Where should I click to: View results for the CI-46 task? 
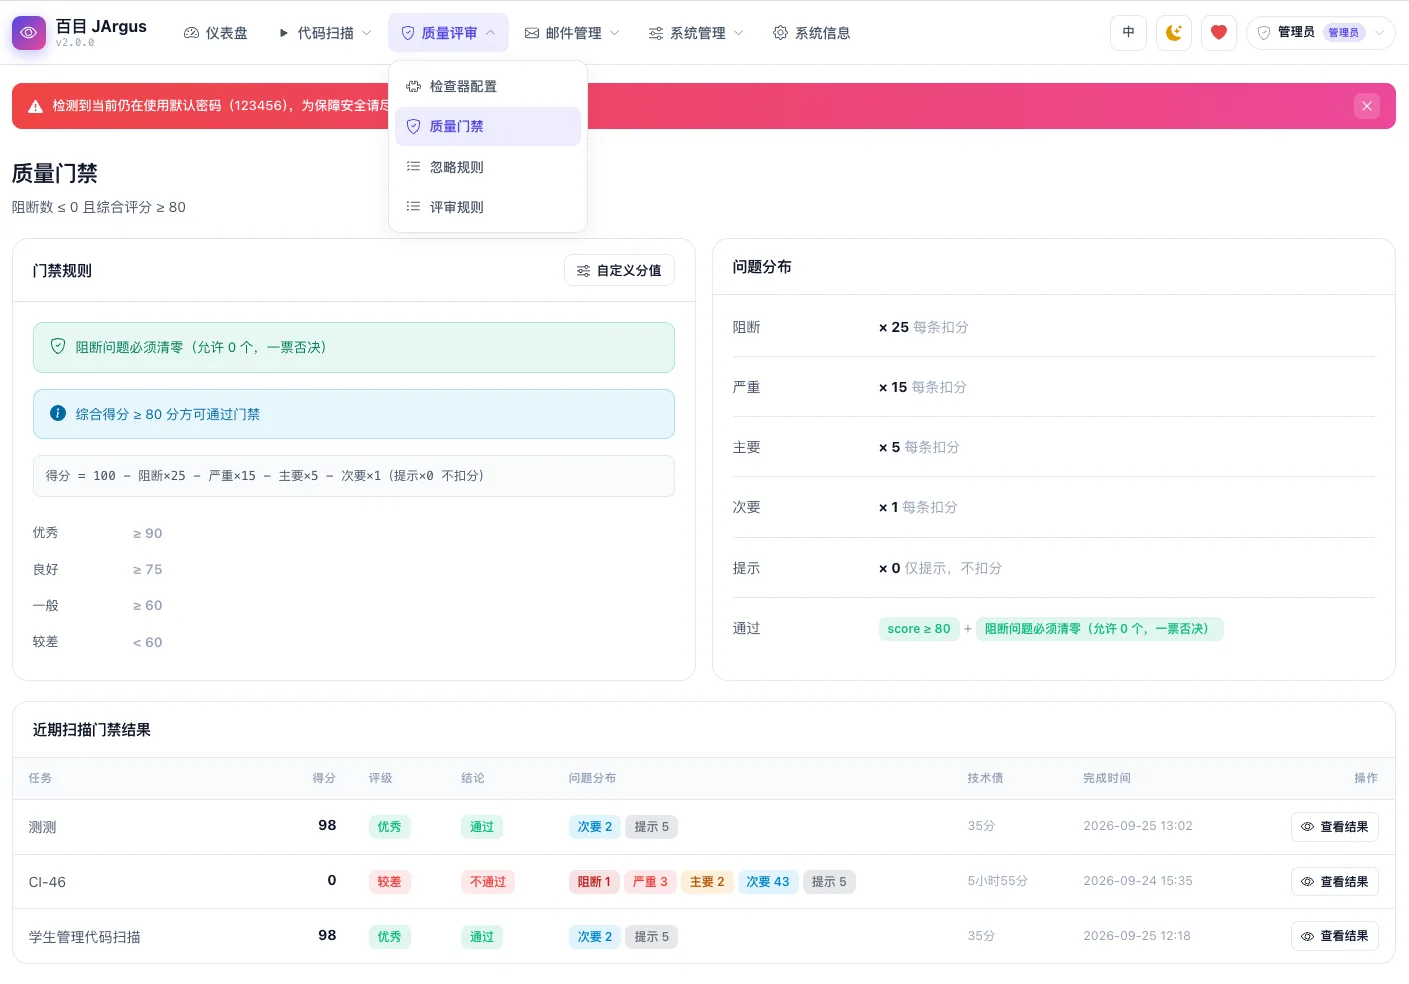pos(1335,882)
